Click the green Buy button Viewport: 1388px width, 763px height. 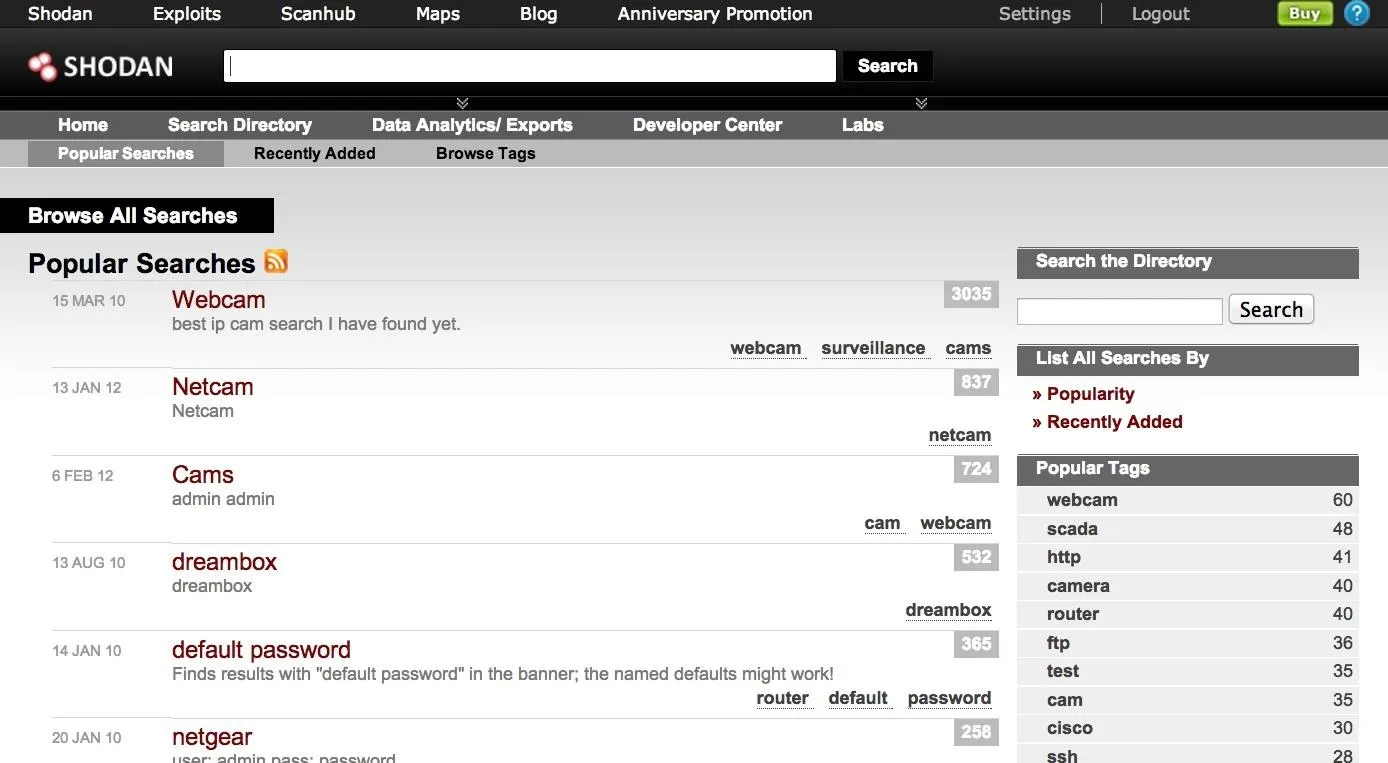(1305, 13)
